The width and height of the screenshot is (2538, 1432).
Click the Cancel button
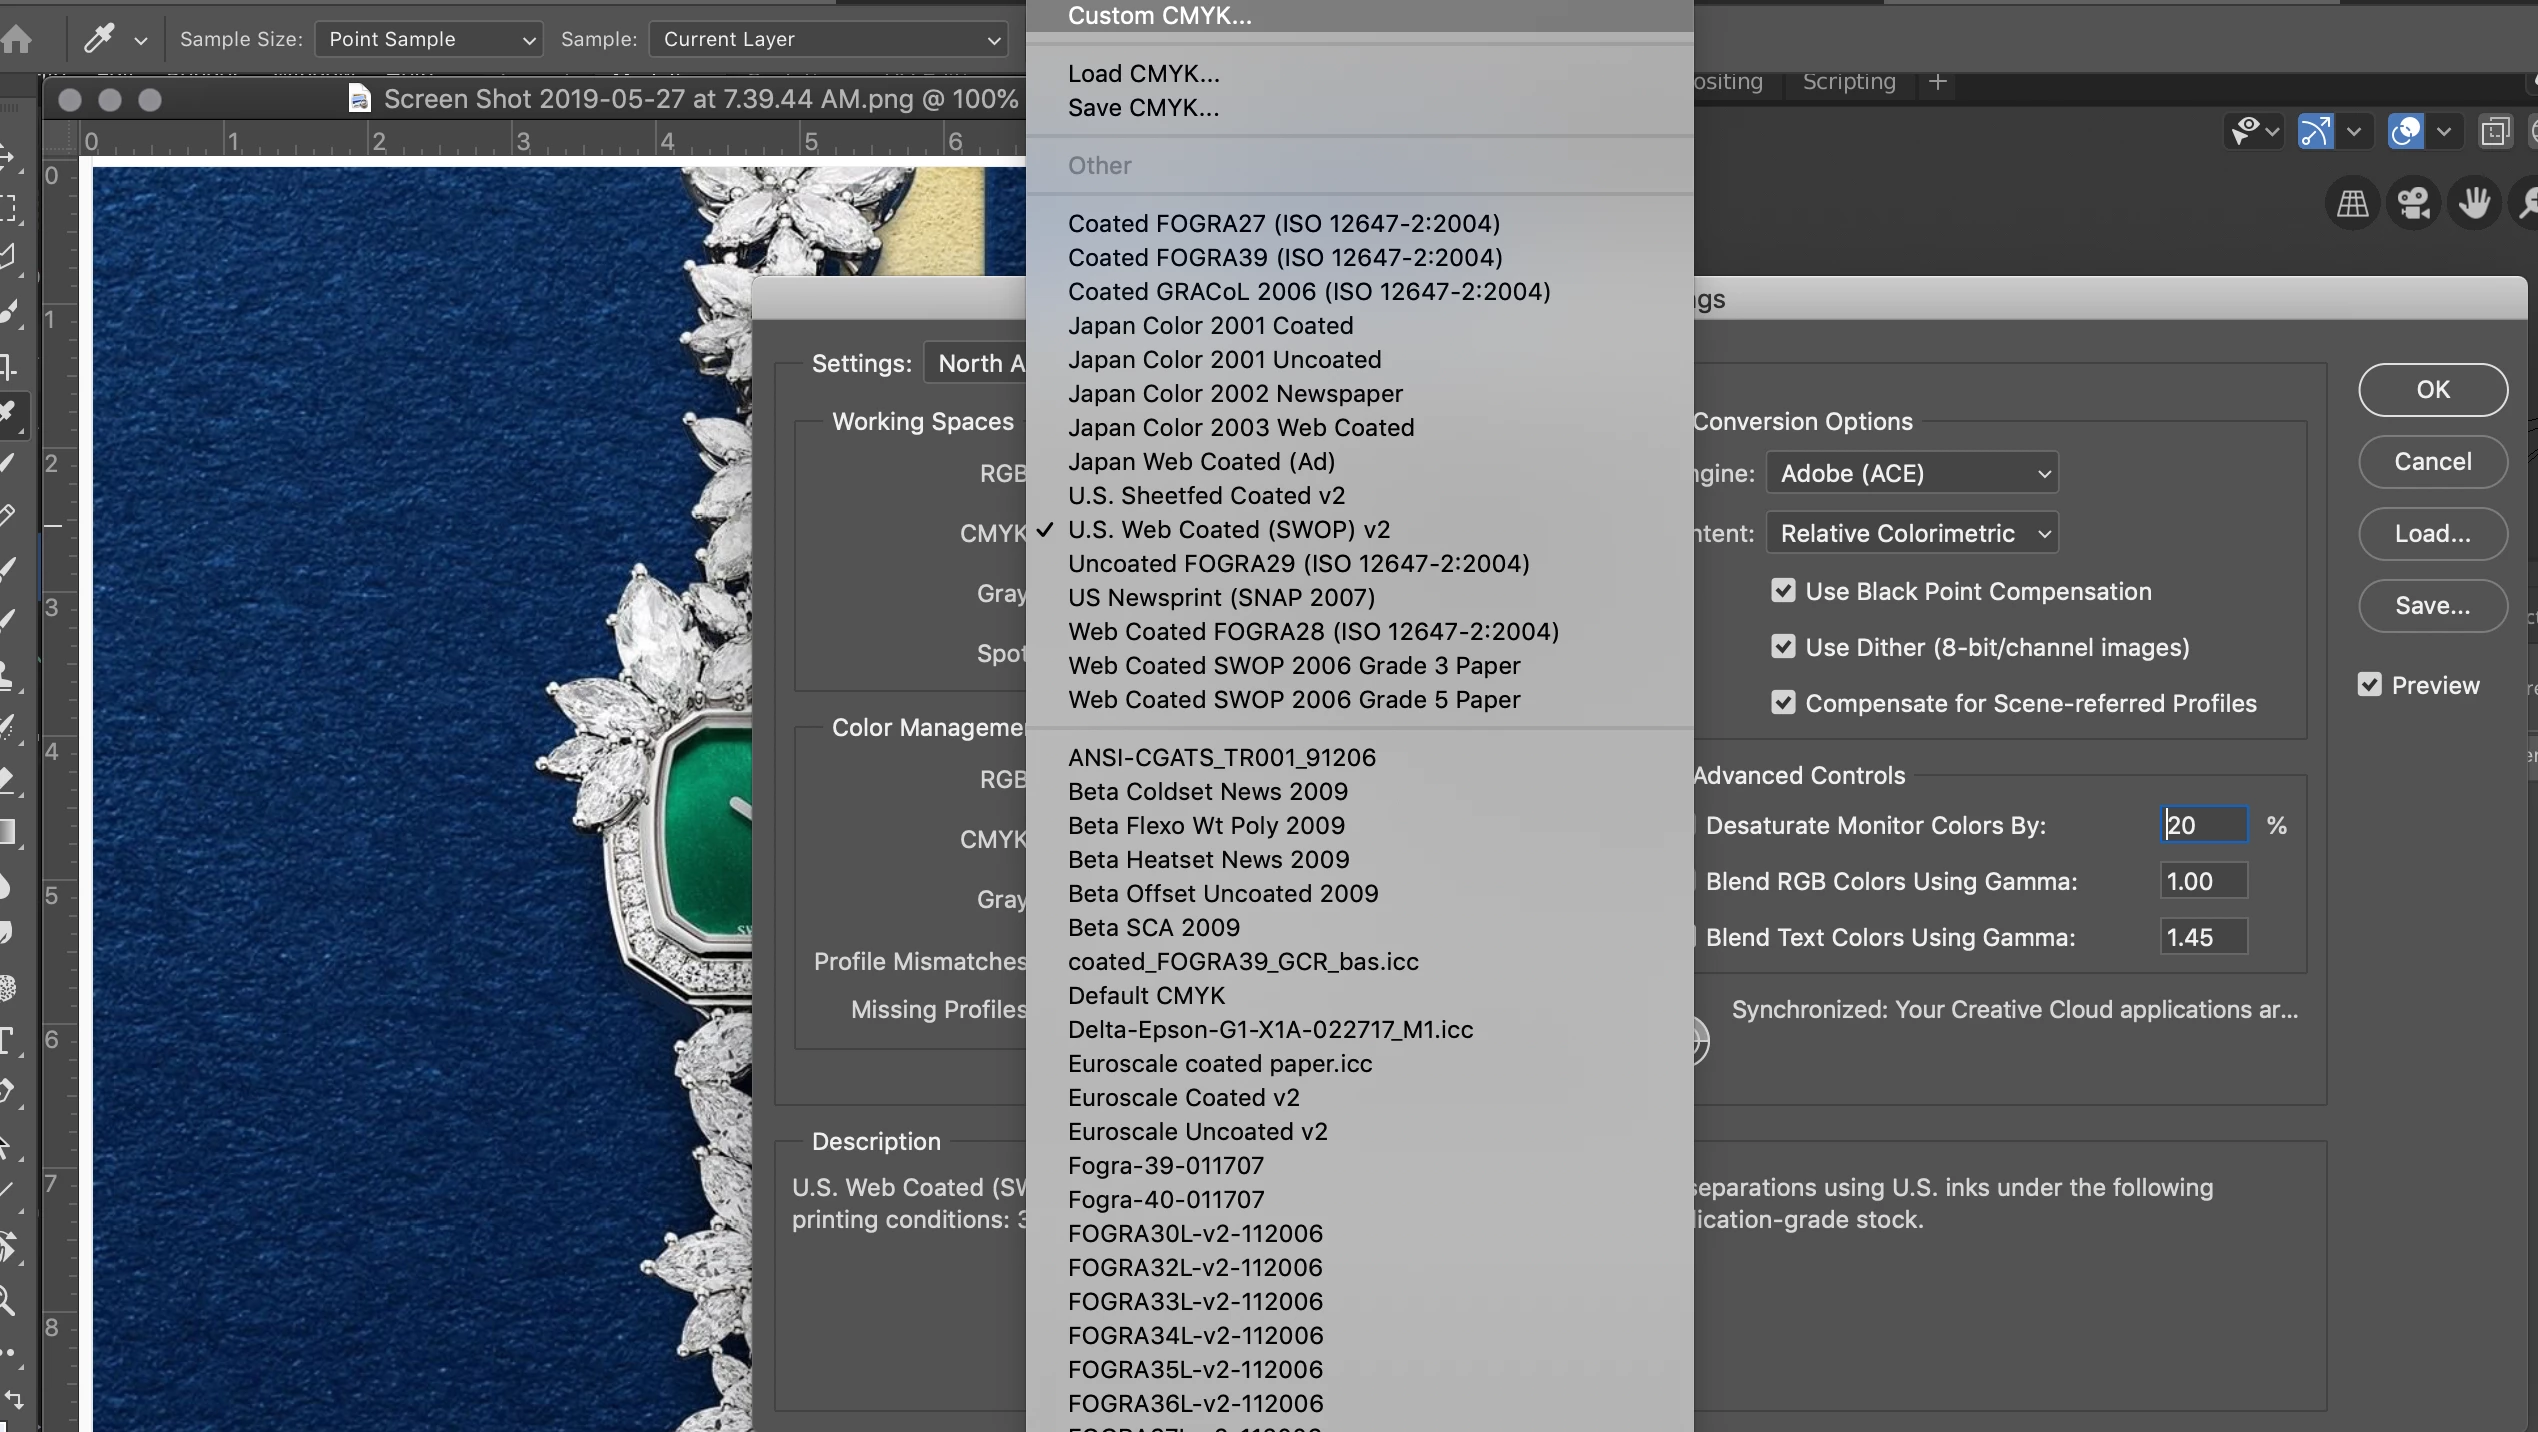click(2432, 461)
